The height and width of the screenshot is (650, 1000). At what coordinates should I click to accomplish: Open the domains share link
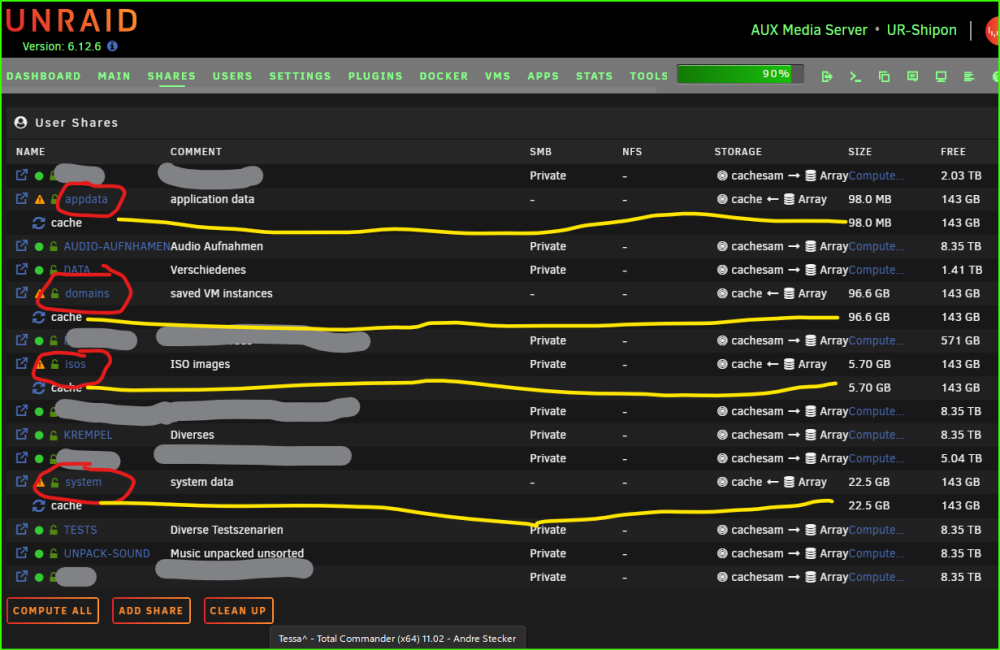click(87, 293)
